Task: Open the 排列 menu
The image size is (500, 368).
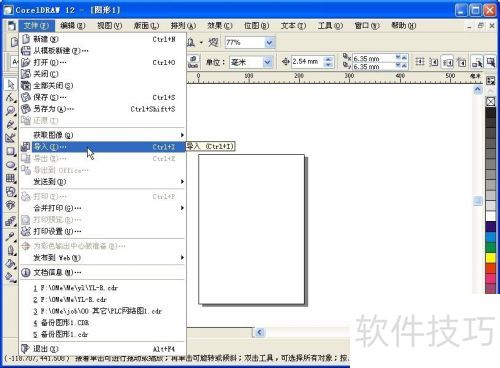Action: (183, 26)
